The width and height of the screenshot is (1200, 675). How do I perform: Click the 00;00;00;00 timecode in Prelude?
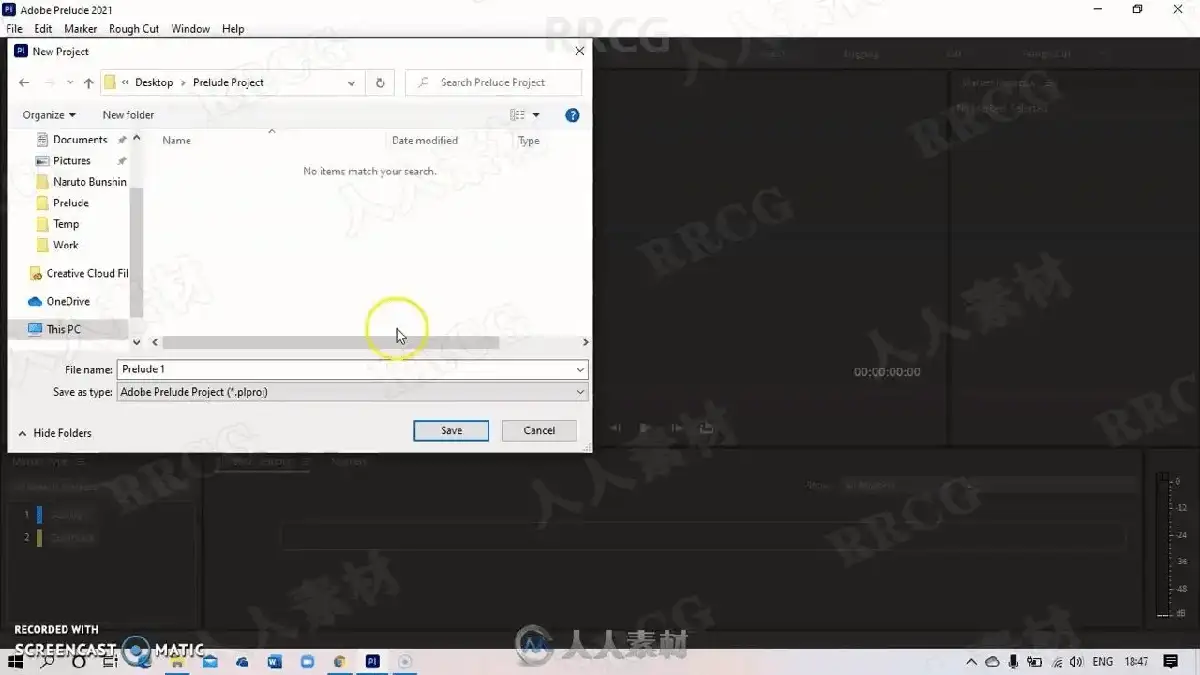click(887, 372)
